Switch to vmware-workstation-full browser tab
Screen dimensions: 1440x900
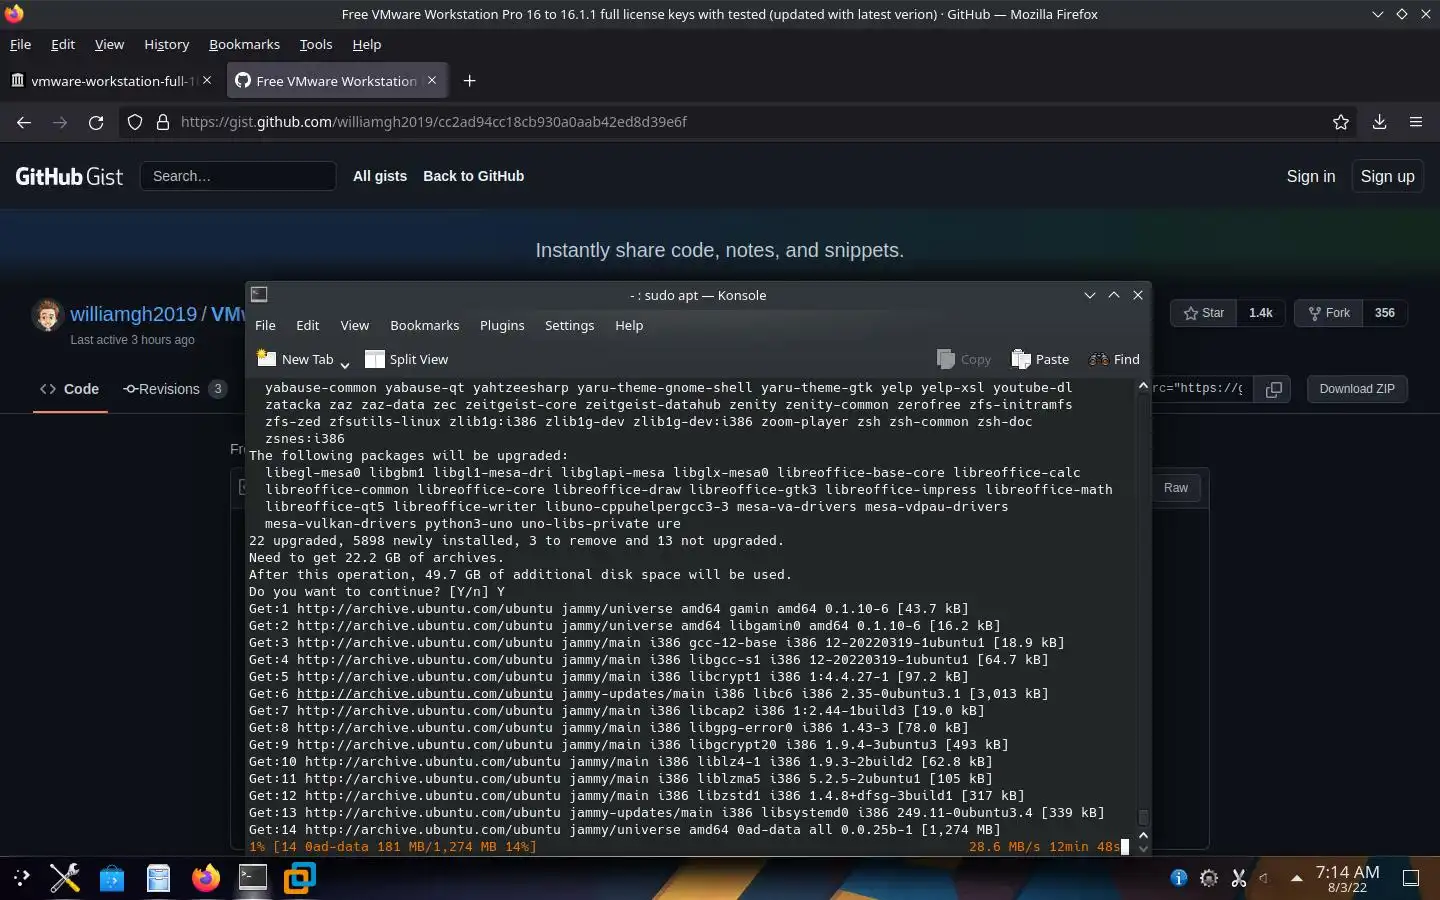112,81
